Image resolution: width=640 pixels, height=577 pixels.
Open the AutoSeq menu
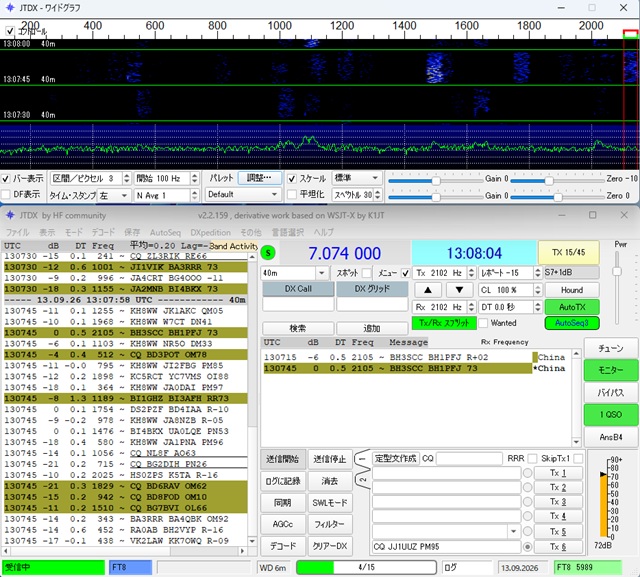(x=165, y=233)
